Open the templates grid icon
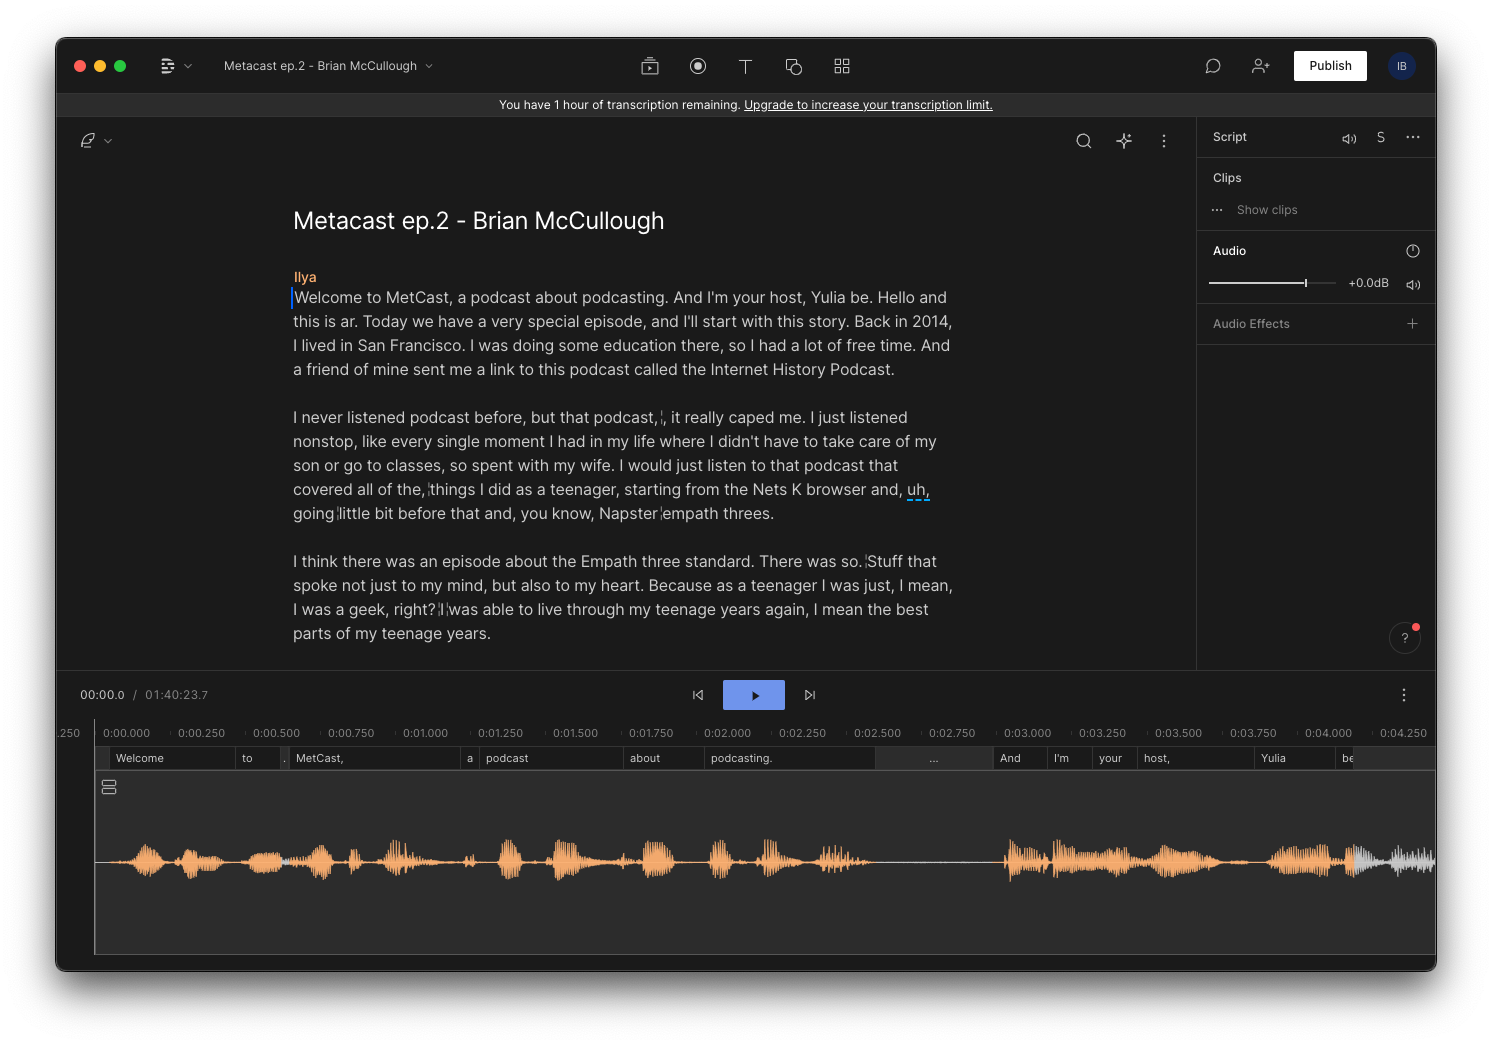The height and width of the screenshot is (1045, 1492). (x=842, y=66)
